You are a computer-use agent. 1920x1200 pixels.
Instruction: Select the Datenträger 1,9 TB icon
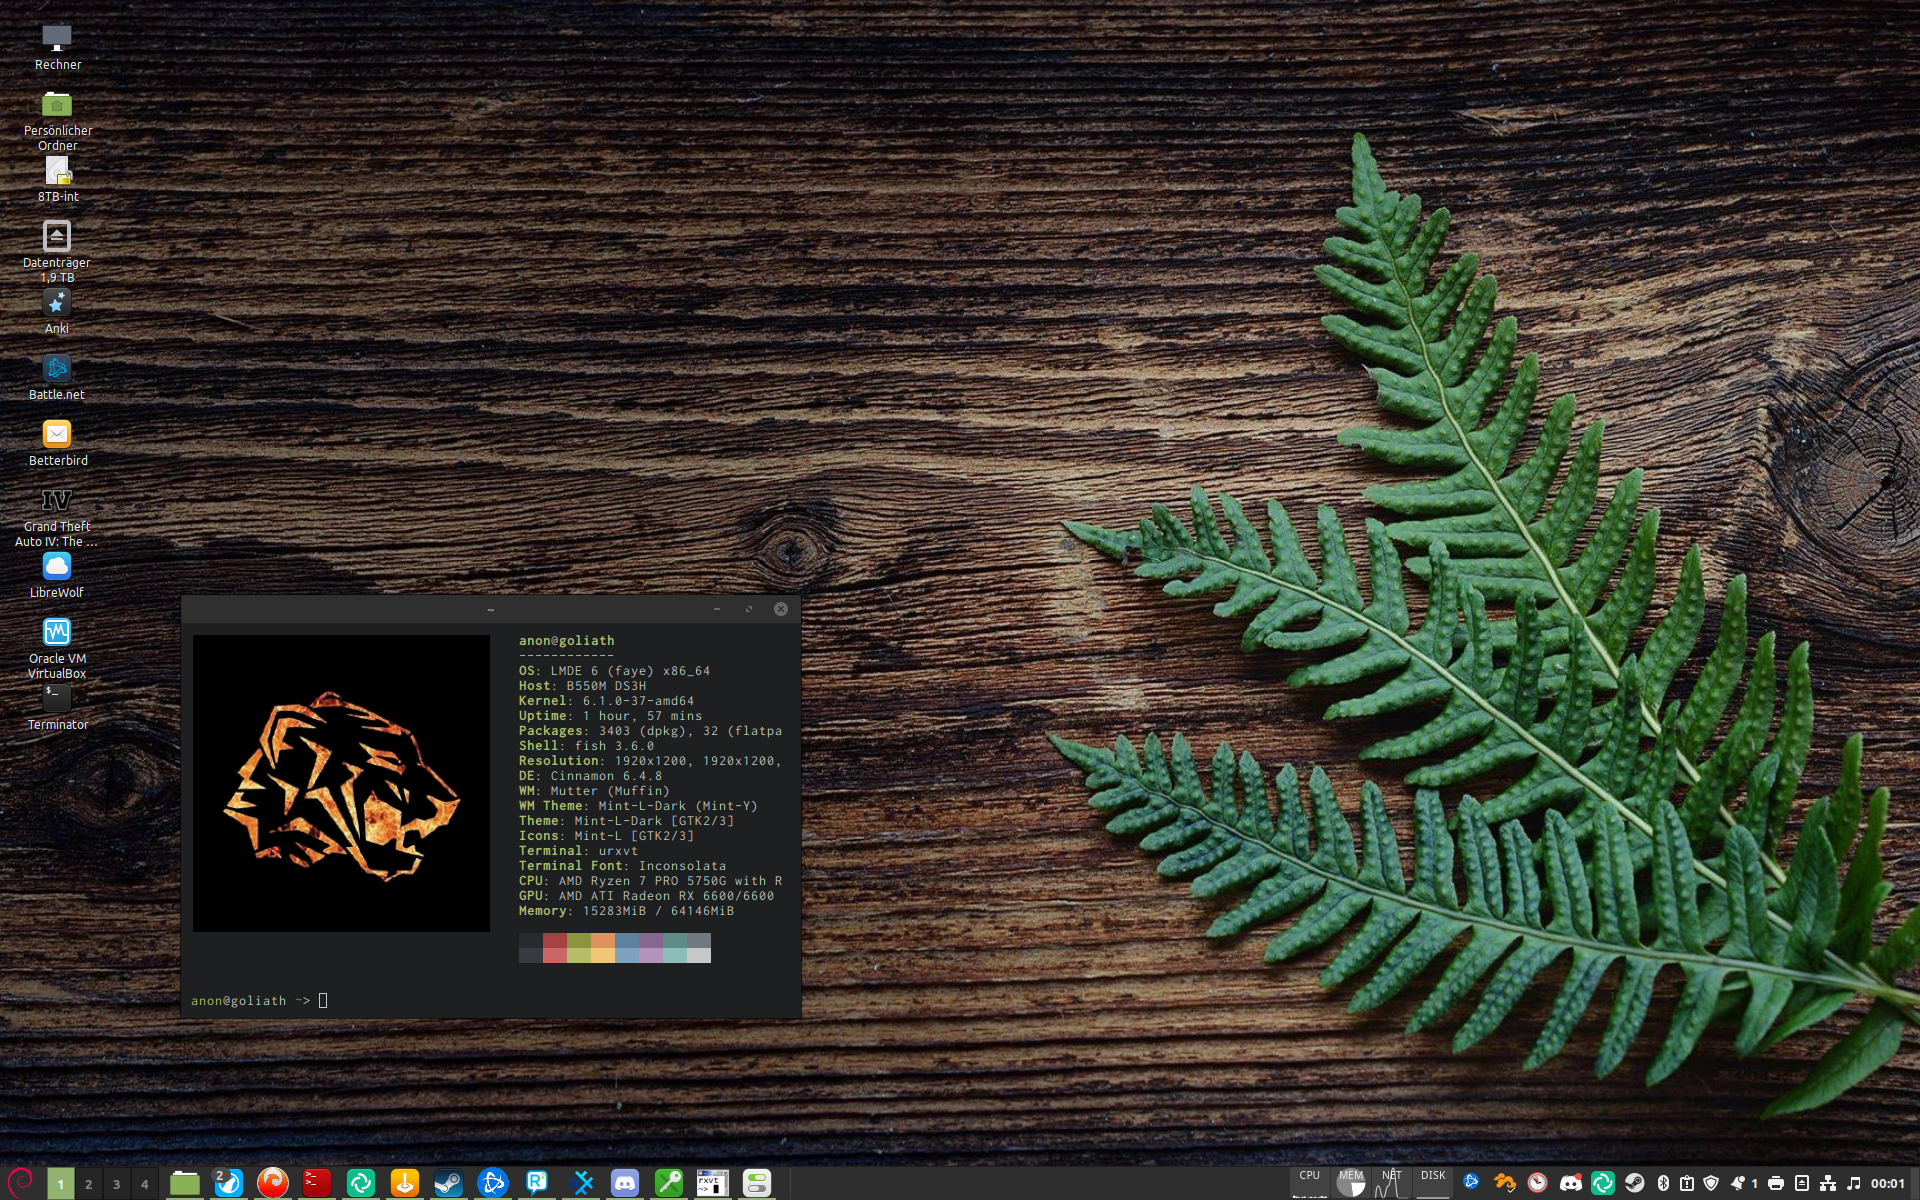click(x=57, y=252)
